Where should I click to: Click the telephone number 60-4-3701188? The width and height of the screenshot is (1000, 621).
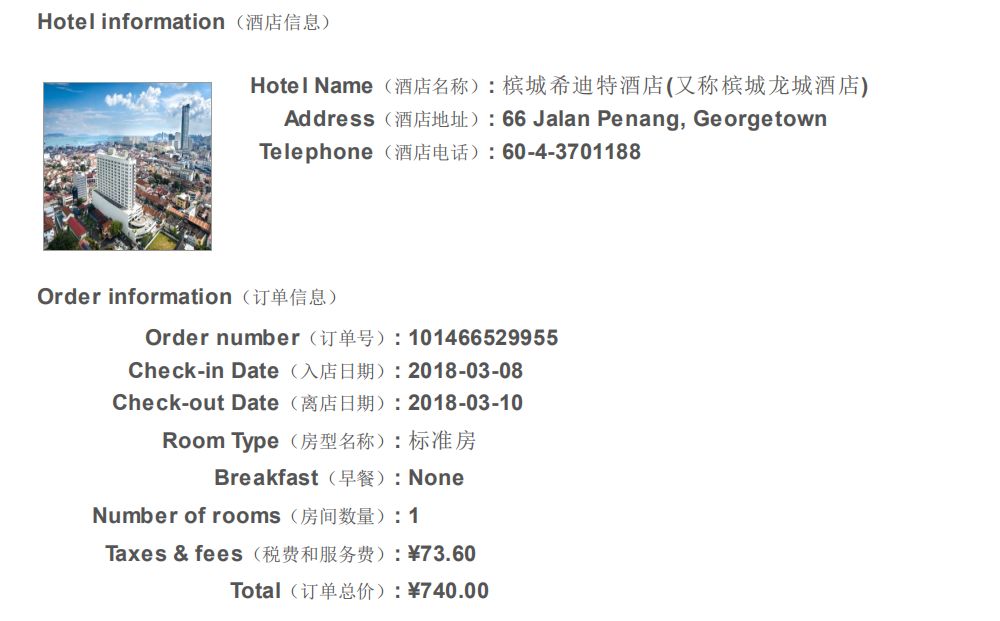pyautogui.click(x=571, y=152)
